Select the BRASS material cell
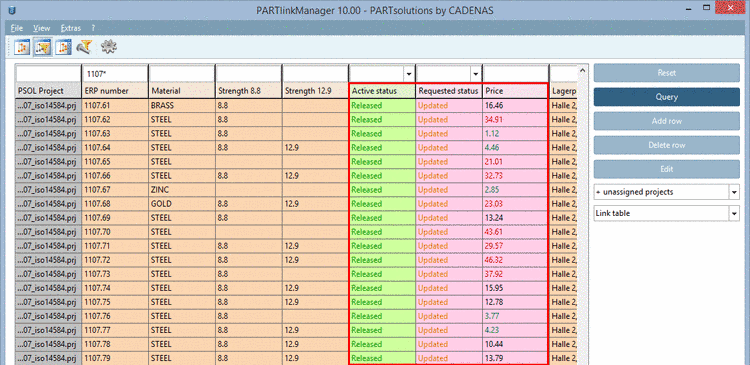 [x=182, y=106]
